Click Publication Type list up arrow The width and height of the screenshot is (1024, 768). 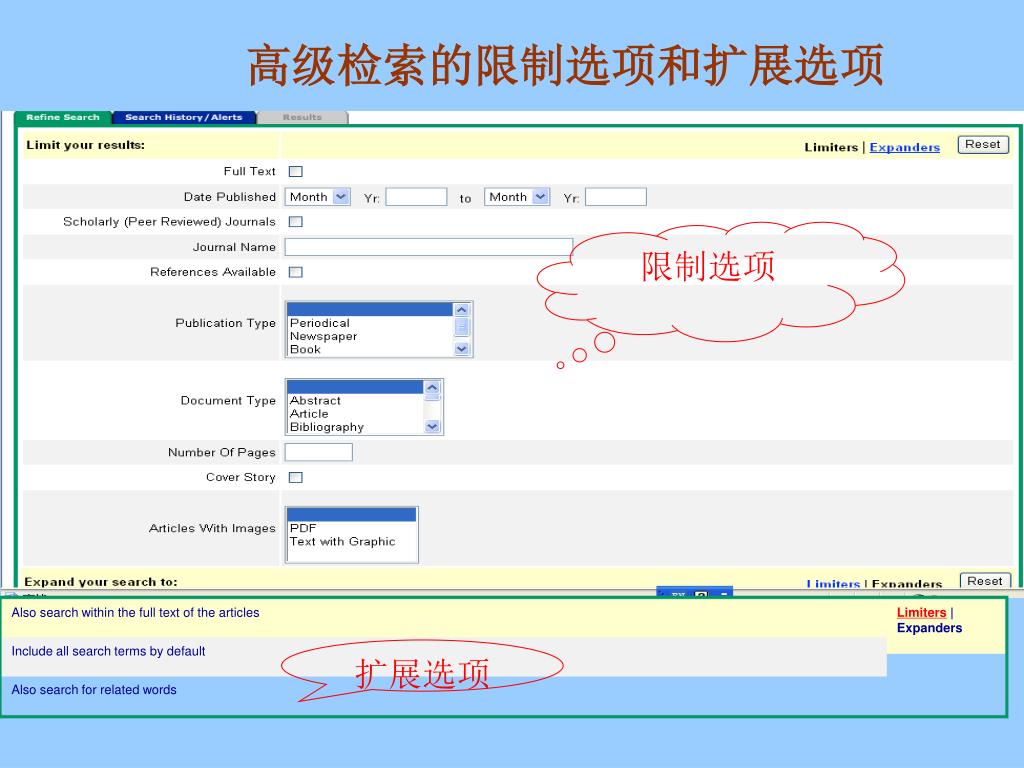pos(462,310)
